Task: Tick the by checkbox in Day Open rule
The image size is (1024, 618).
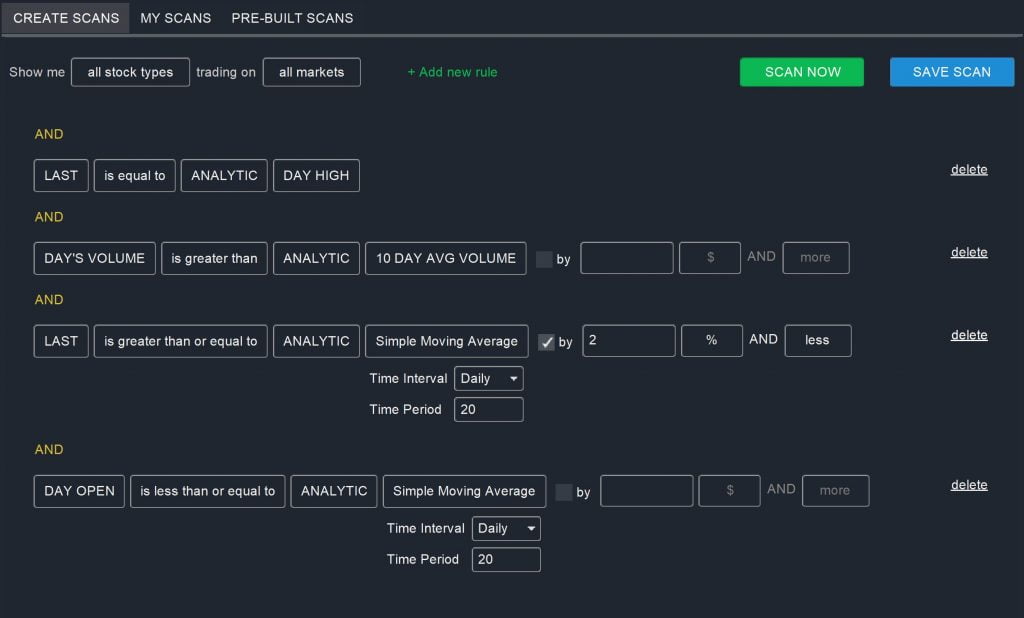Action: (564, 492)
